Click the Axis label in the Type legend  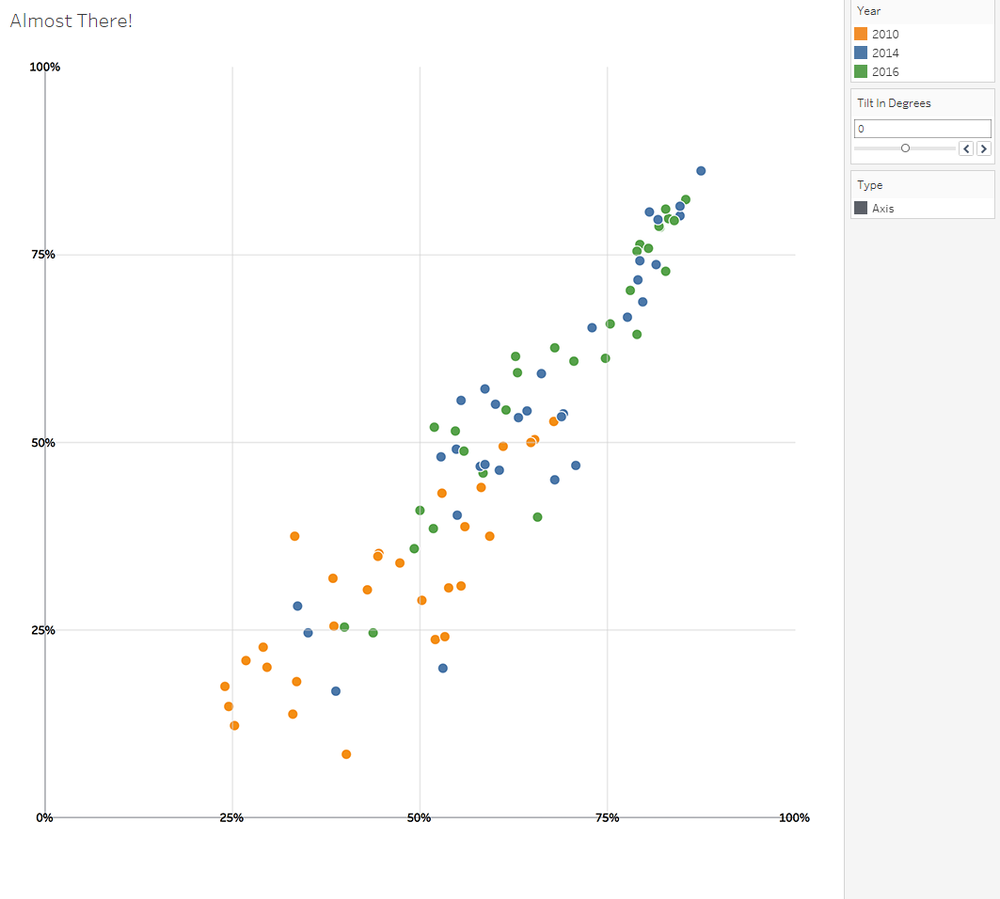pyautogui.click(x=883, y=208)
